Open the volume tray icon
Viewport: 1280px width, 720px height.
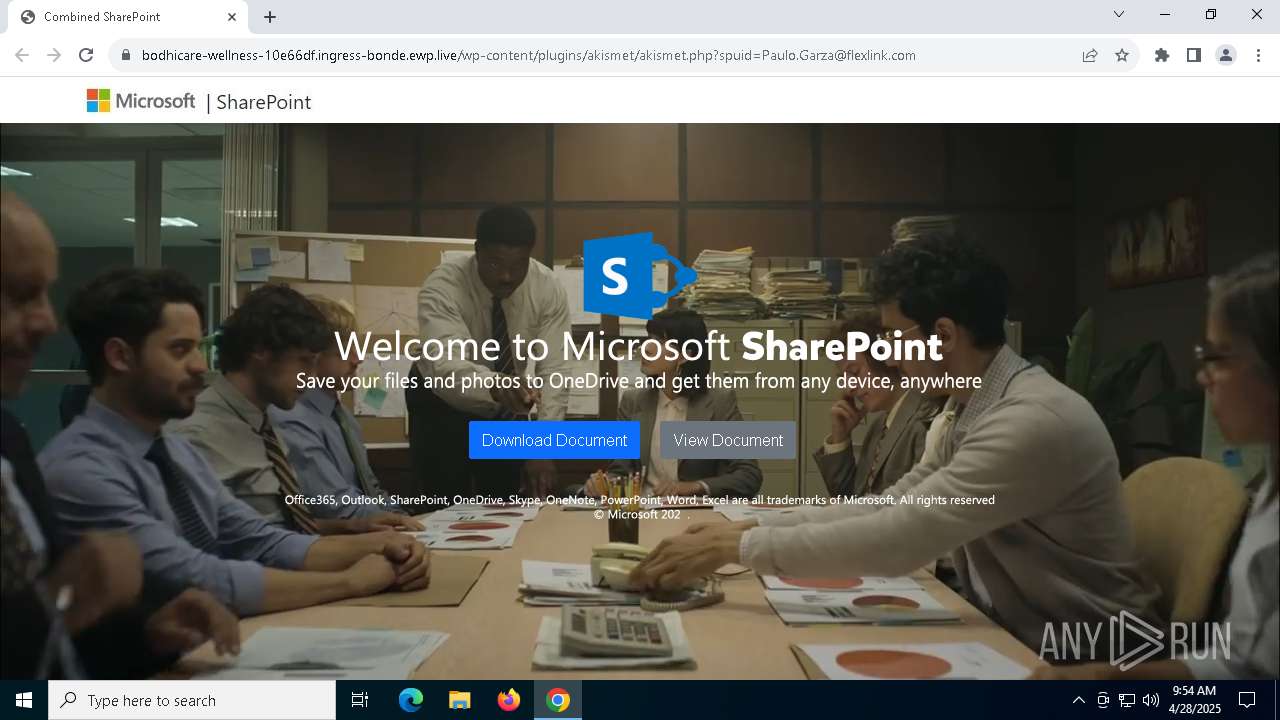1150,700
